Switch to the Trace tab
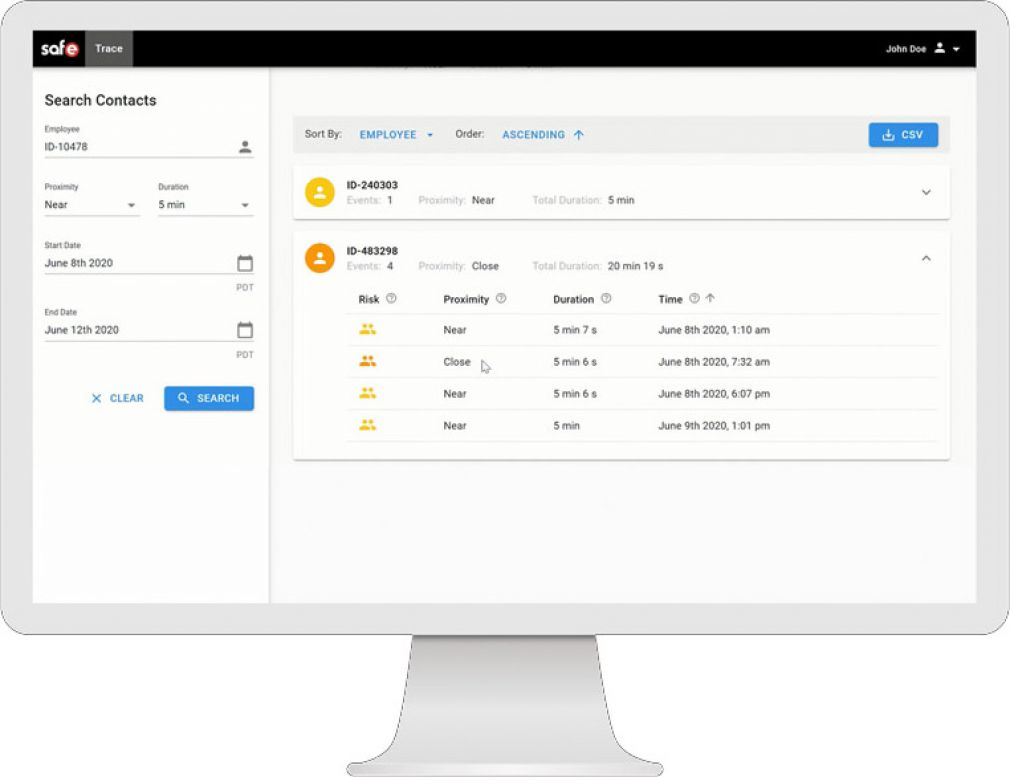This screenshot has height=777, width=1010. point(108,48)
